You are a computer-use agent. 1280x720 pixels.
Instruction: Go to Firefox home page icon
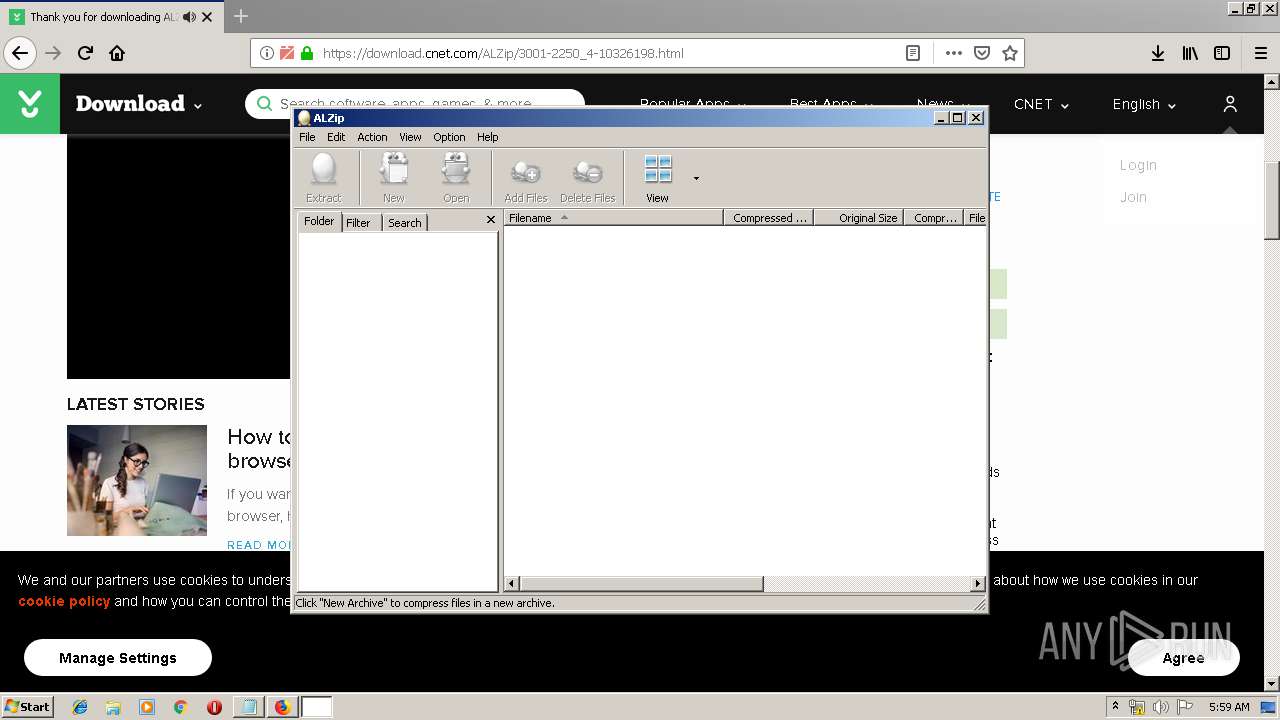pos(117,53)
